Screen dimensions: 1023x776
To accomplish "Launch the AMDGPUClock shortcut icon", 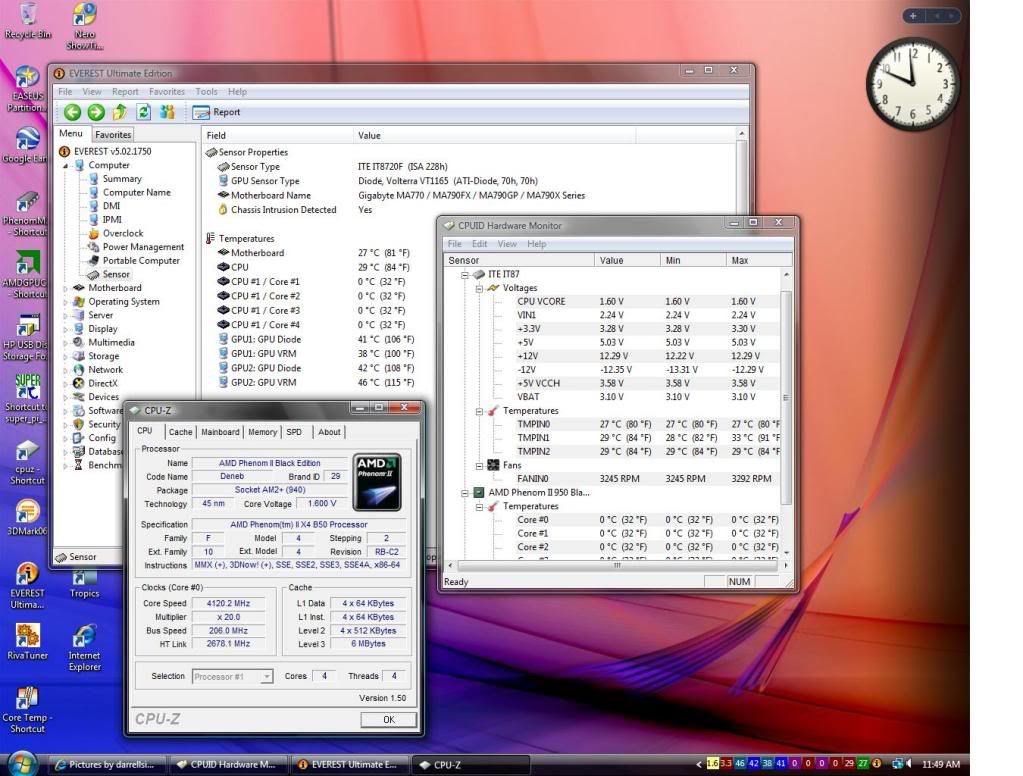I will tap(26, 275).
